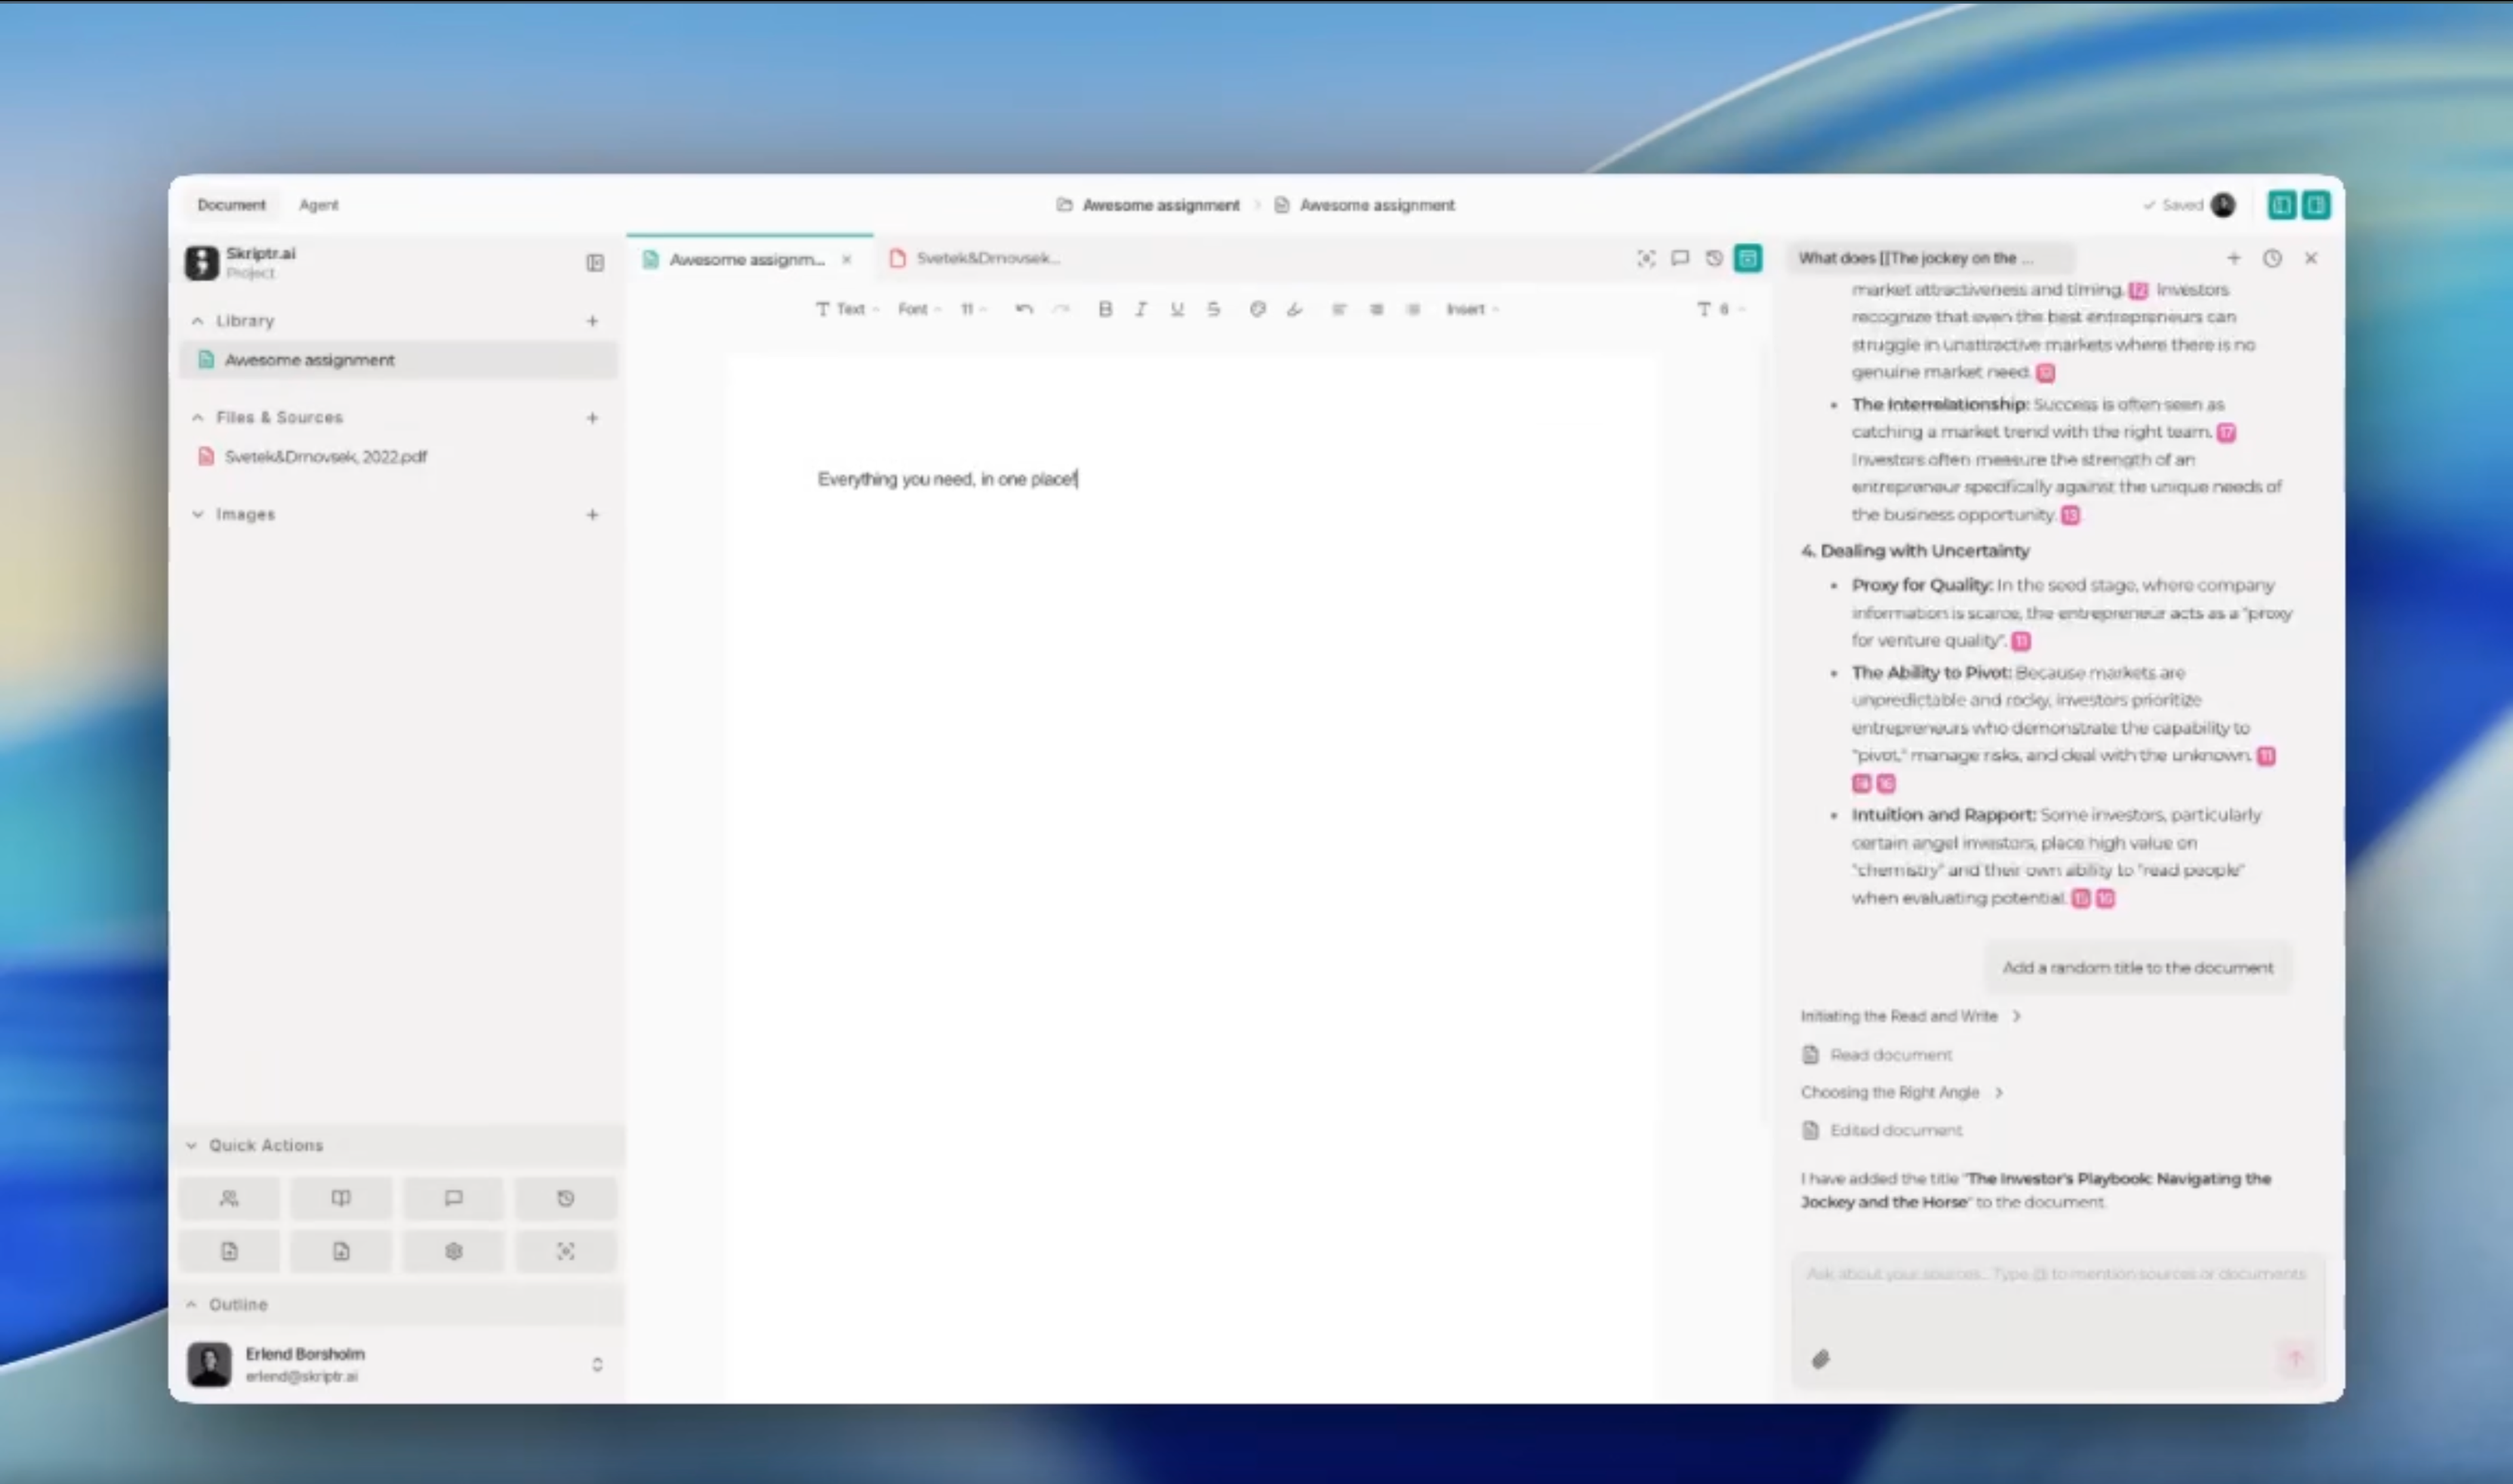Switch to the Agent tab
This screenshot has width=2513, height=1484.
(319, 205)
